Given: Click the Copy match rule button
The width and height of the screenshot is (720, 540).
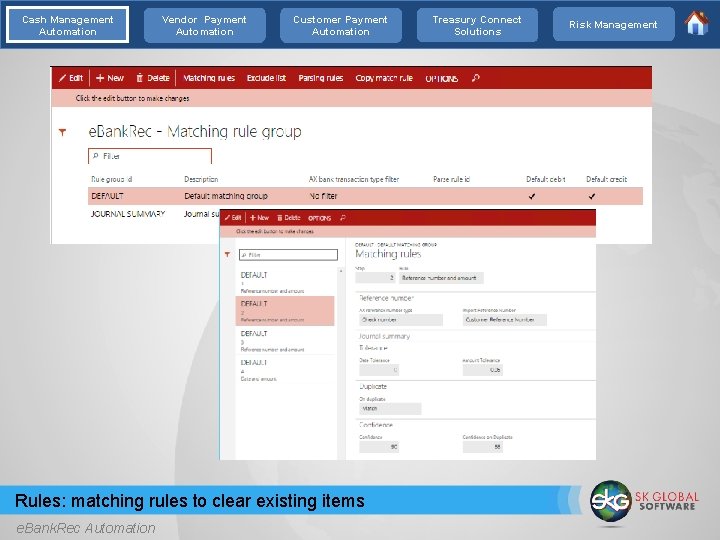Looking at the screenshot, I should point(384,78).
